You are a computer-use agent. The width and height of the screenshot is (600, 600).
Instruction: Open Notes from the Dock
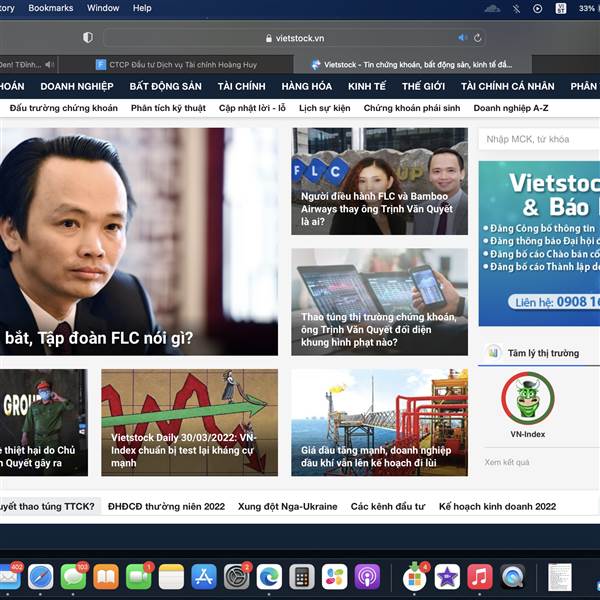pos(171,577)
